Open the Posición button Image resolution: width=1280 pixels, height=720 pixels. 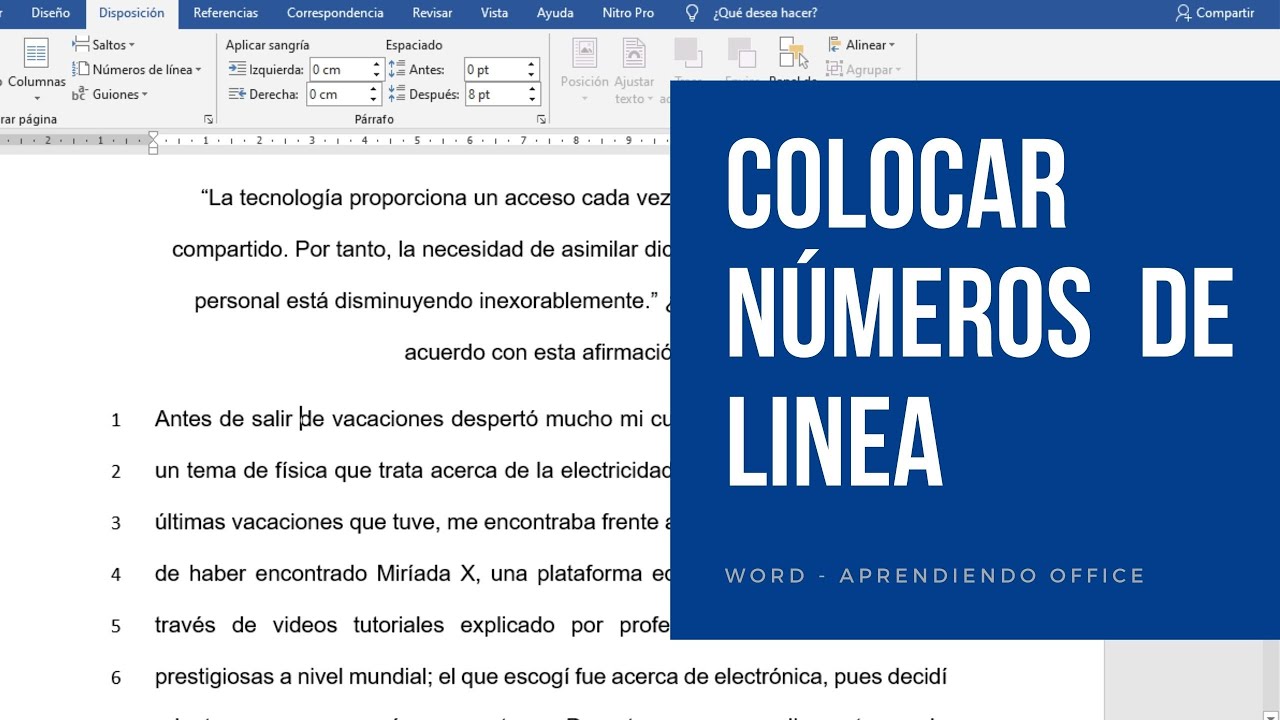[x=584, y=70]
